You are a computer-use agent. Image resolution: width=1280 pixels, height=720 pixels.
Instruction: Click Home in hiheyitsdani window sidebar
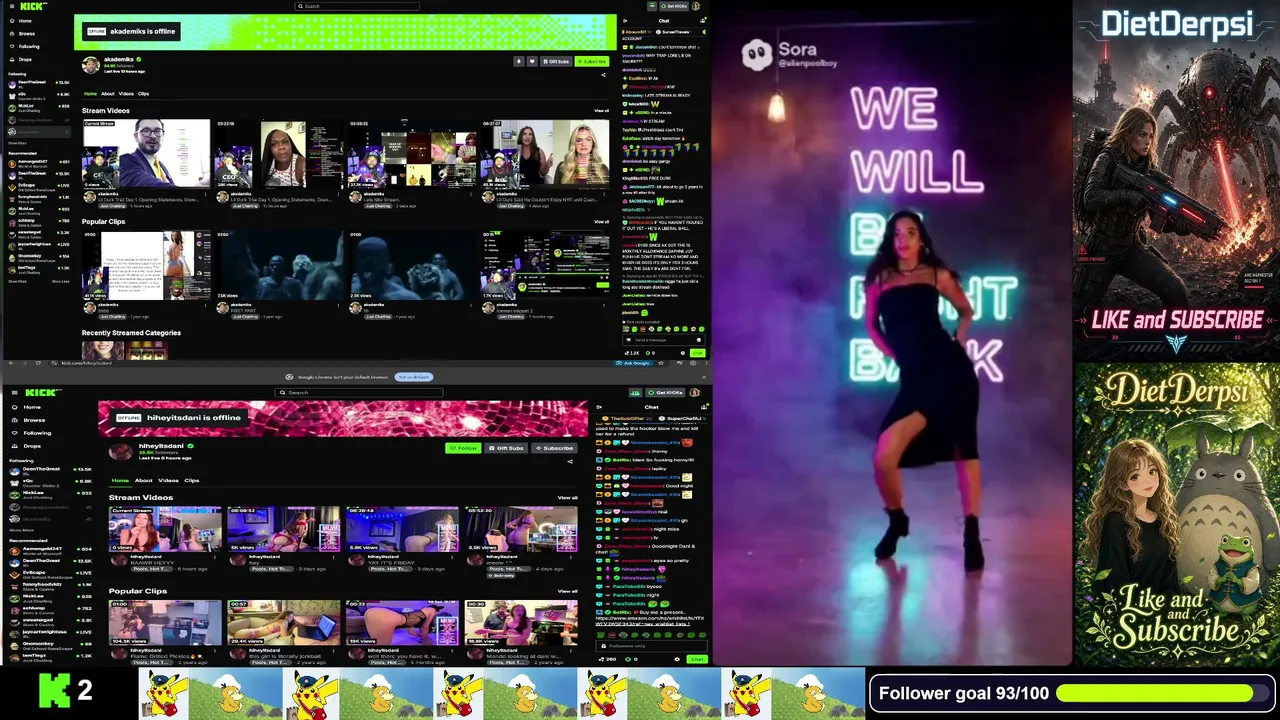(x=28, y=407)
